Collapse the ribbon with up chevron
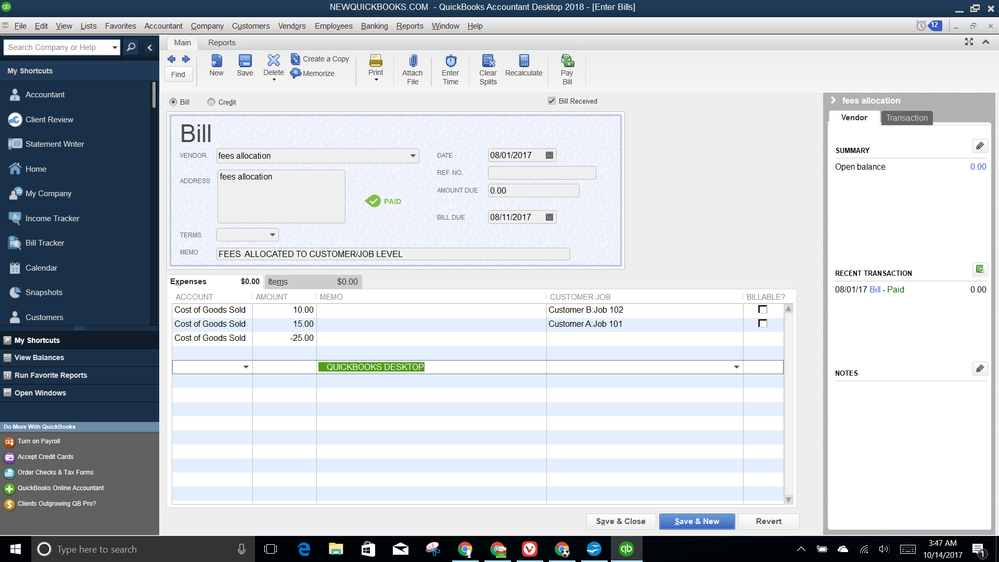Image resolution: width=999 pixels, height=562 pixels. [986, 42]
